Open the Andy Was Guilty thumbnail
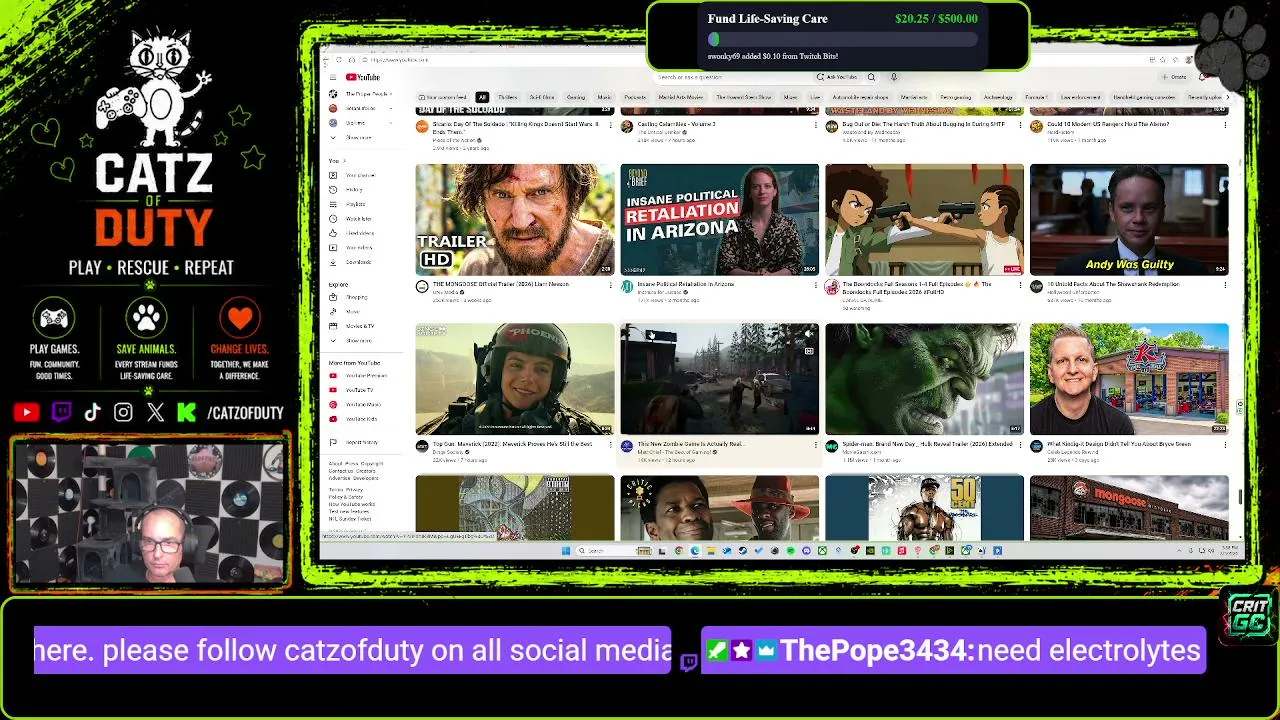 click(1129, 220)
